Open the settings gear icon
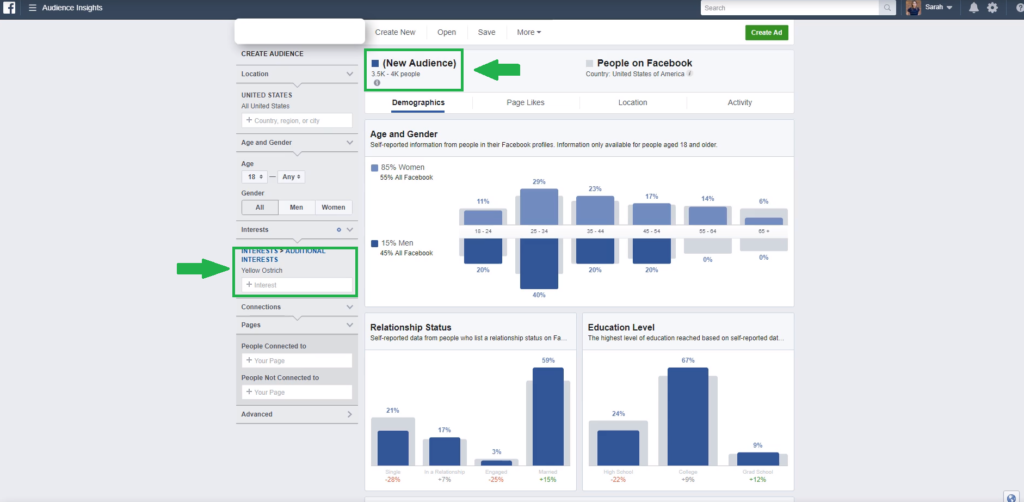The image size is (1024, 502). [993, 8]
